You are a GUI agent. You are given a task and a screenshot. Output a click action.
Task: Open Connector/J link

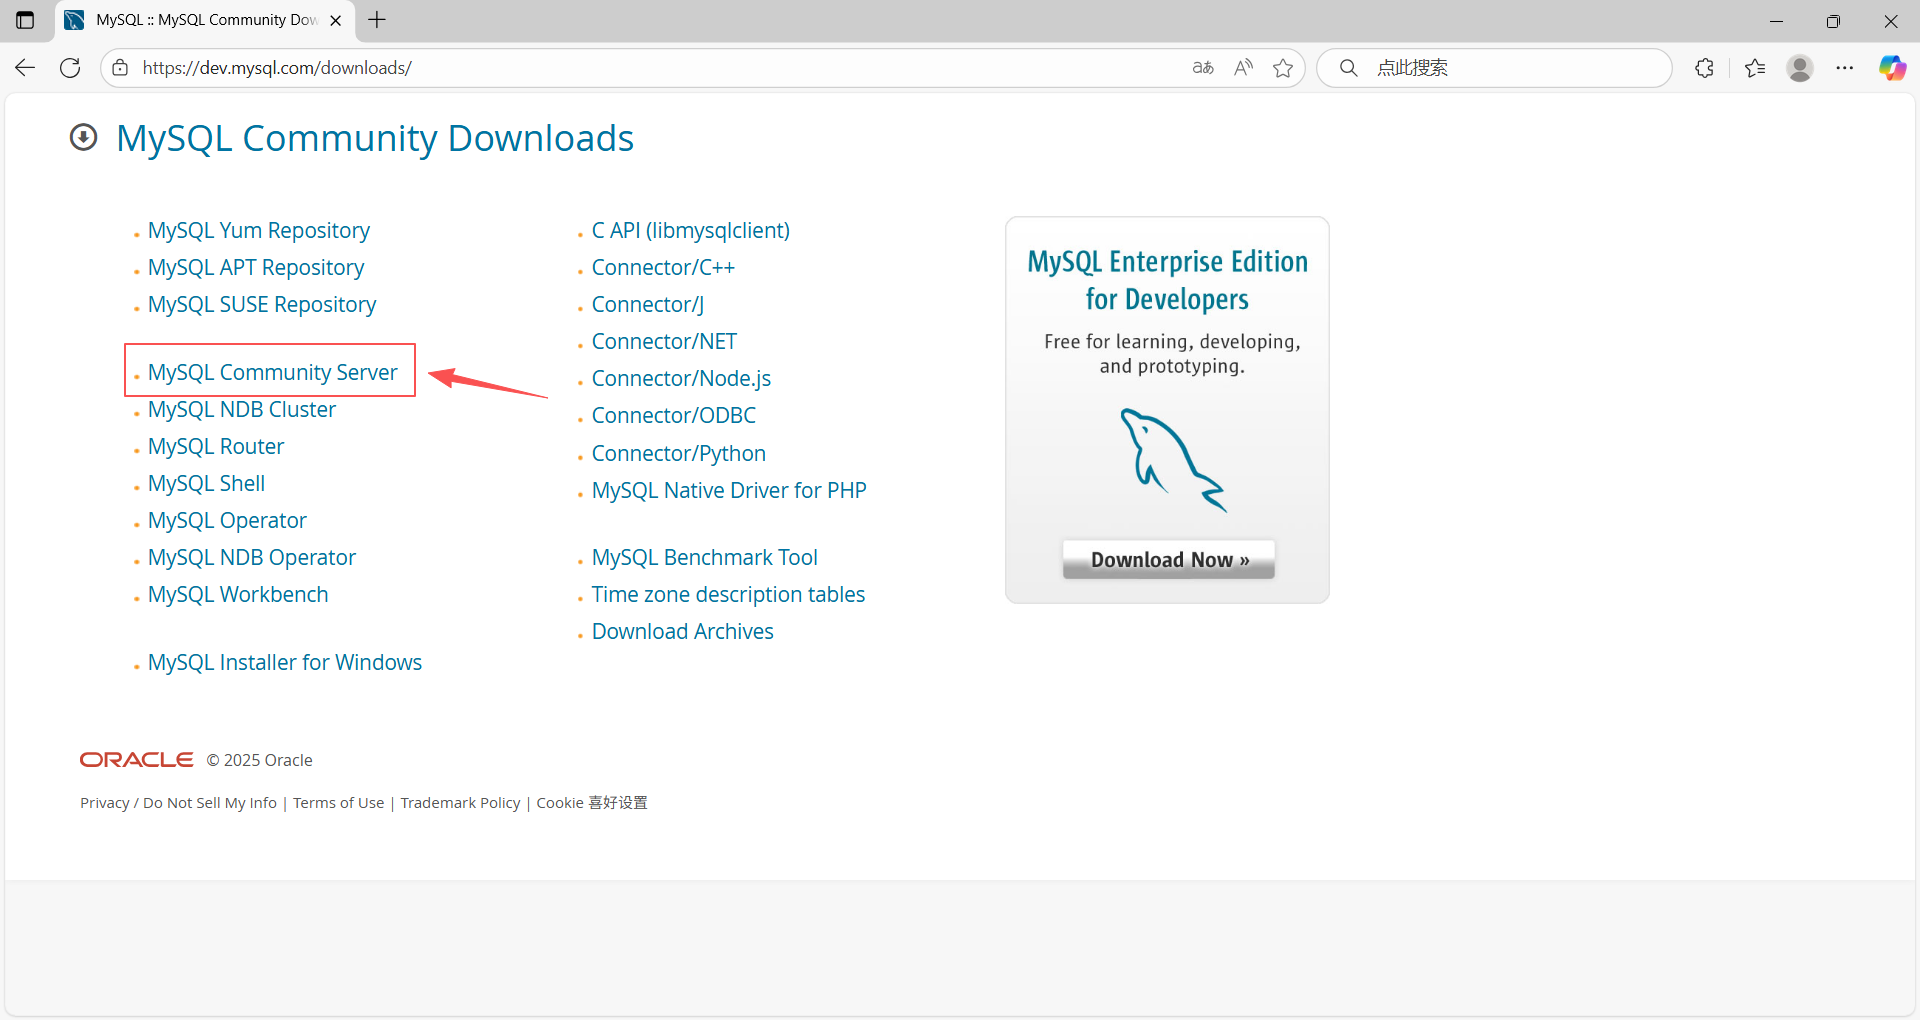[x=648, y=305]
